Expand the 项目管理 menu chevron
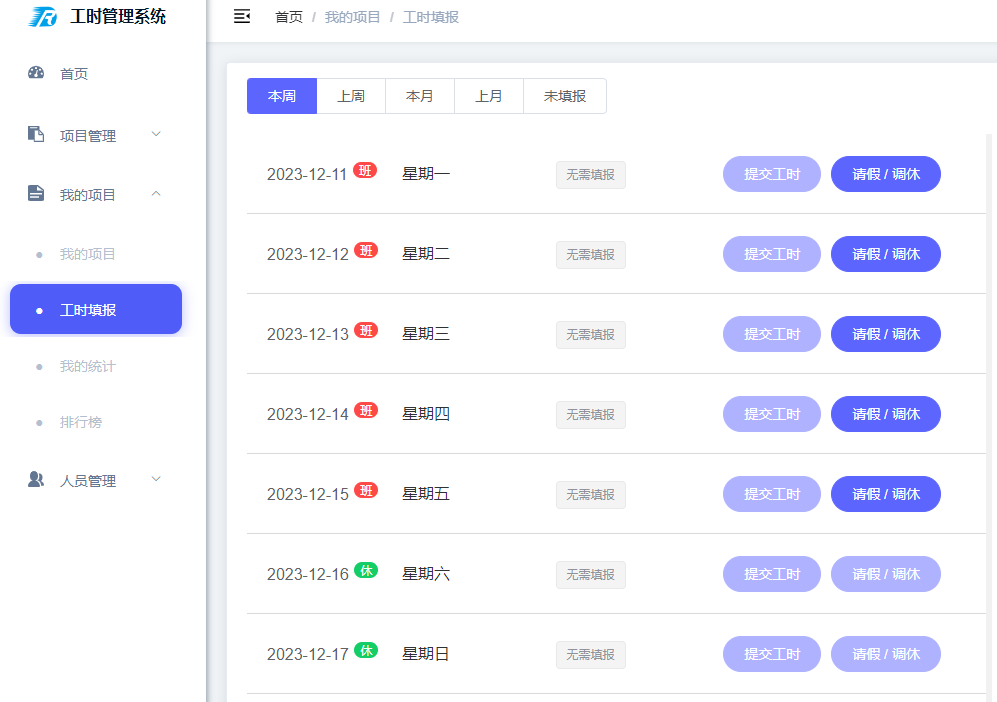 click(156, 134)
